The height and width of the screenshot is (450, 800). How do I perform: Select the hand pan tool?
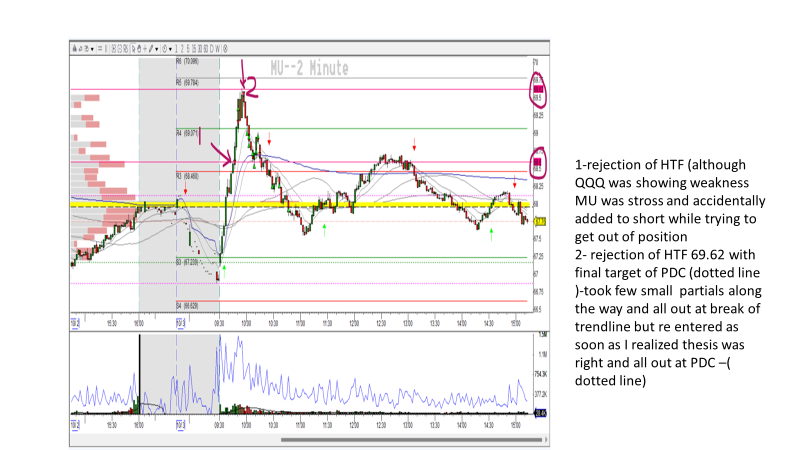click(x=139, y=49)
